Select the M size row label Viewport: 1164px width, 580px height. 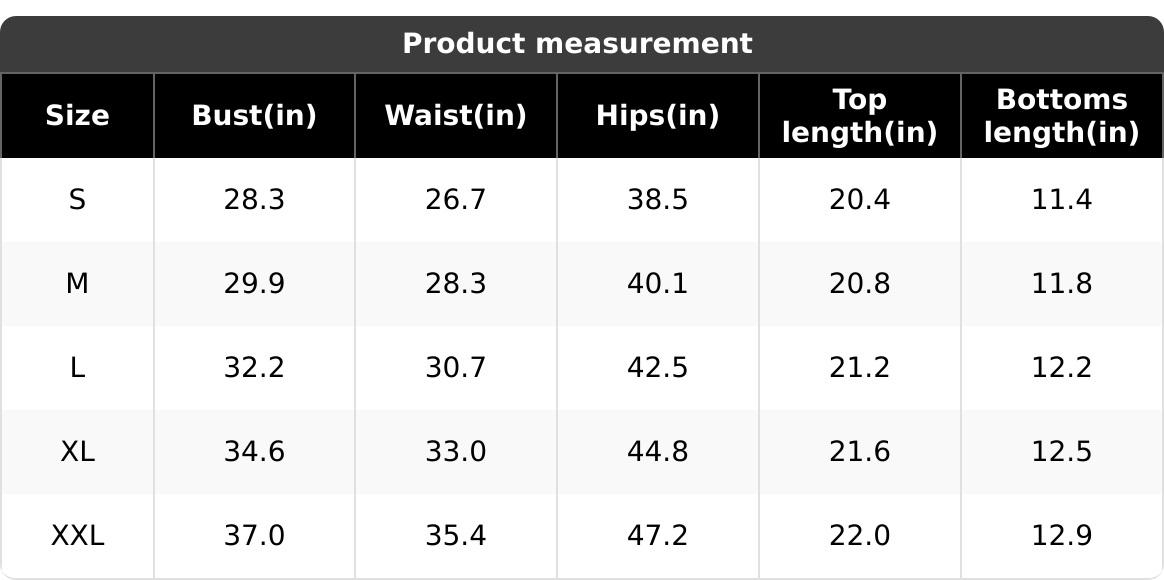[77, 284]
